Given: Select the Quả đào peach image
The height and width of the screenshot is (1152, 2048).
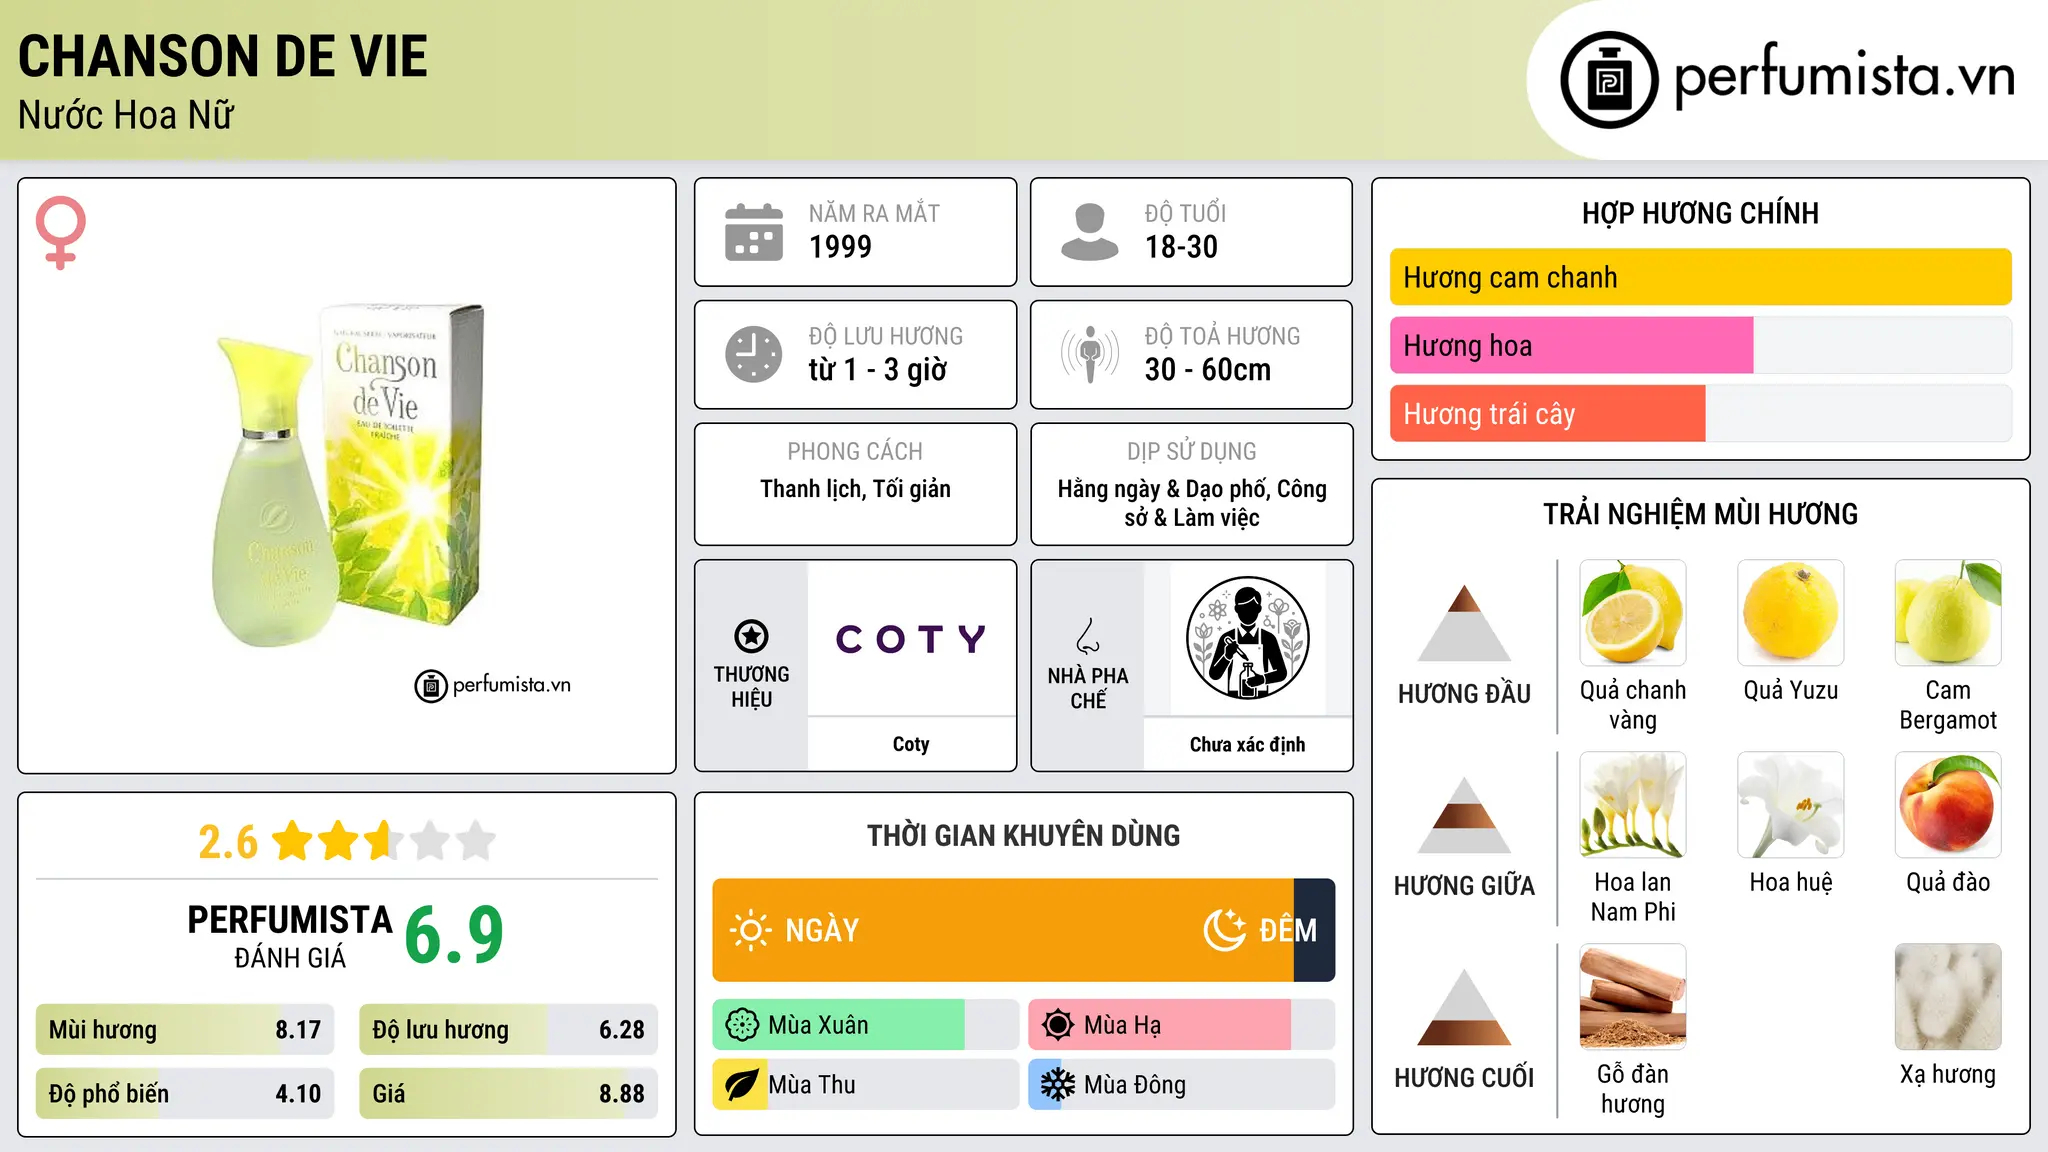Looking at the screenshot, I should (1948, 805).
